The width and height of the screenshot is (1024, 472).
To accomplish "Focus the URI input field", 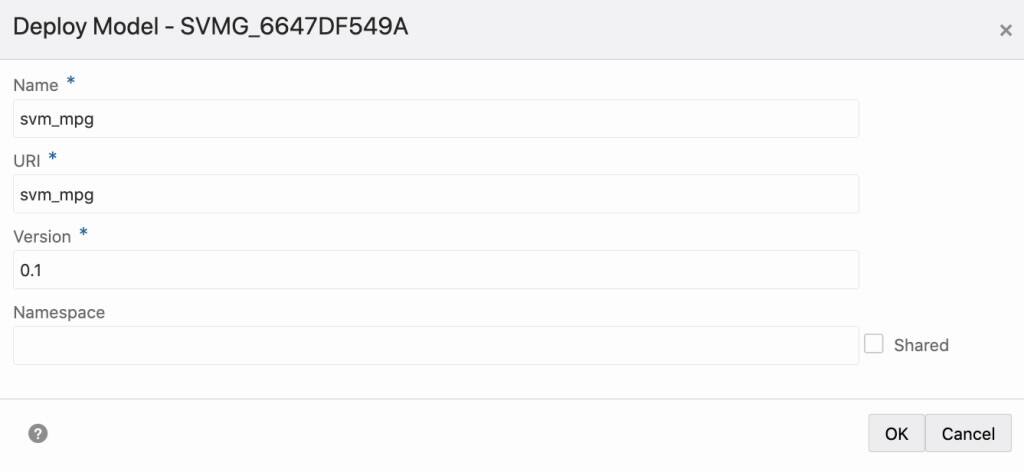I will [436, 194].
